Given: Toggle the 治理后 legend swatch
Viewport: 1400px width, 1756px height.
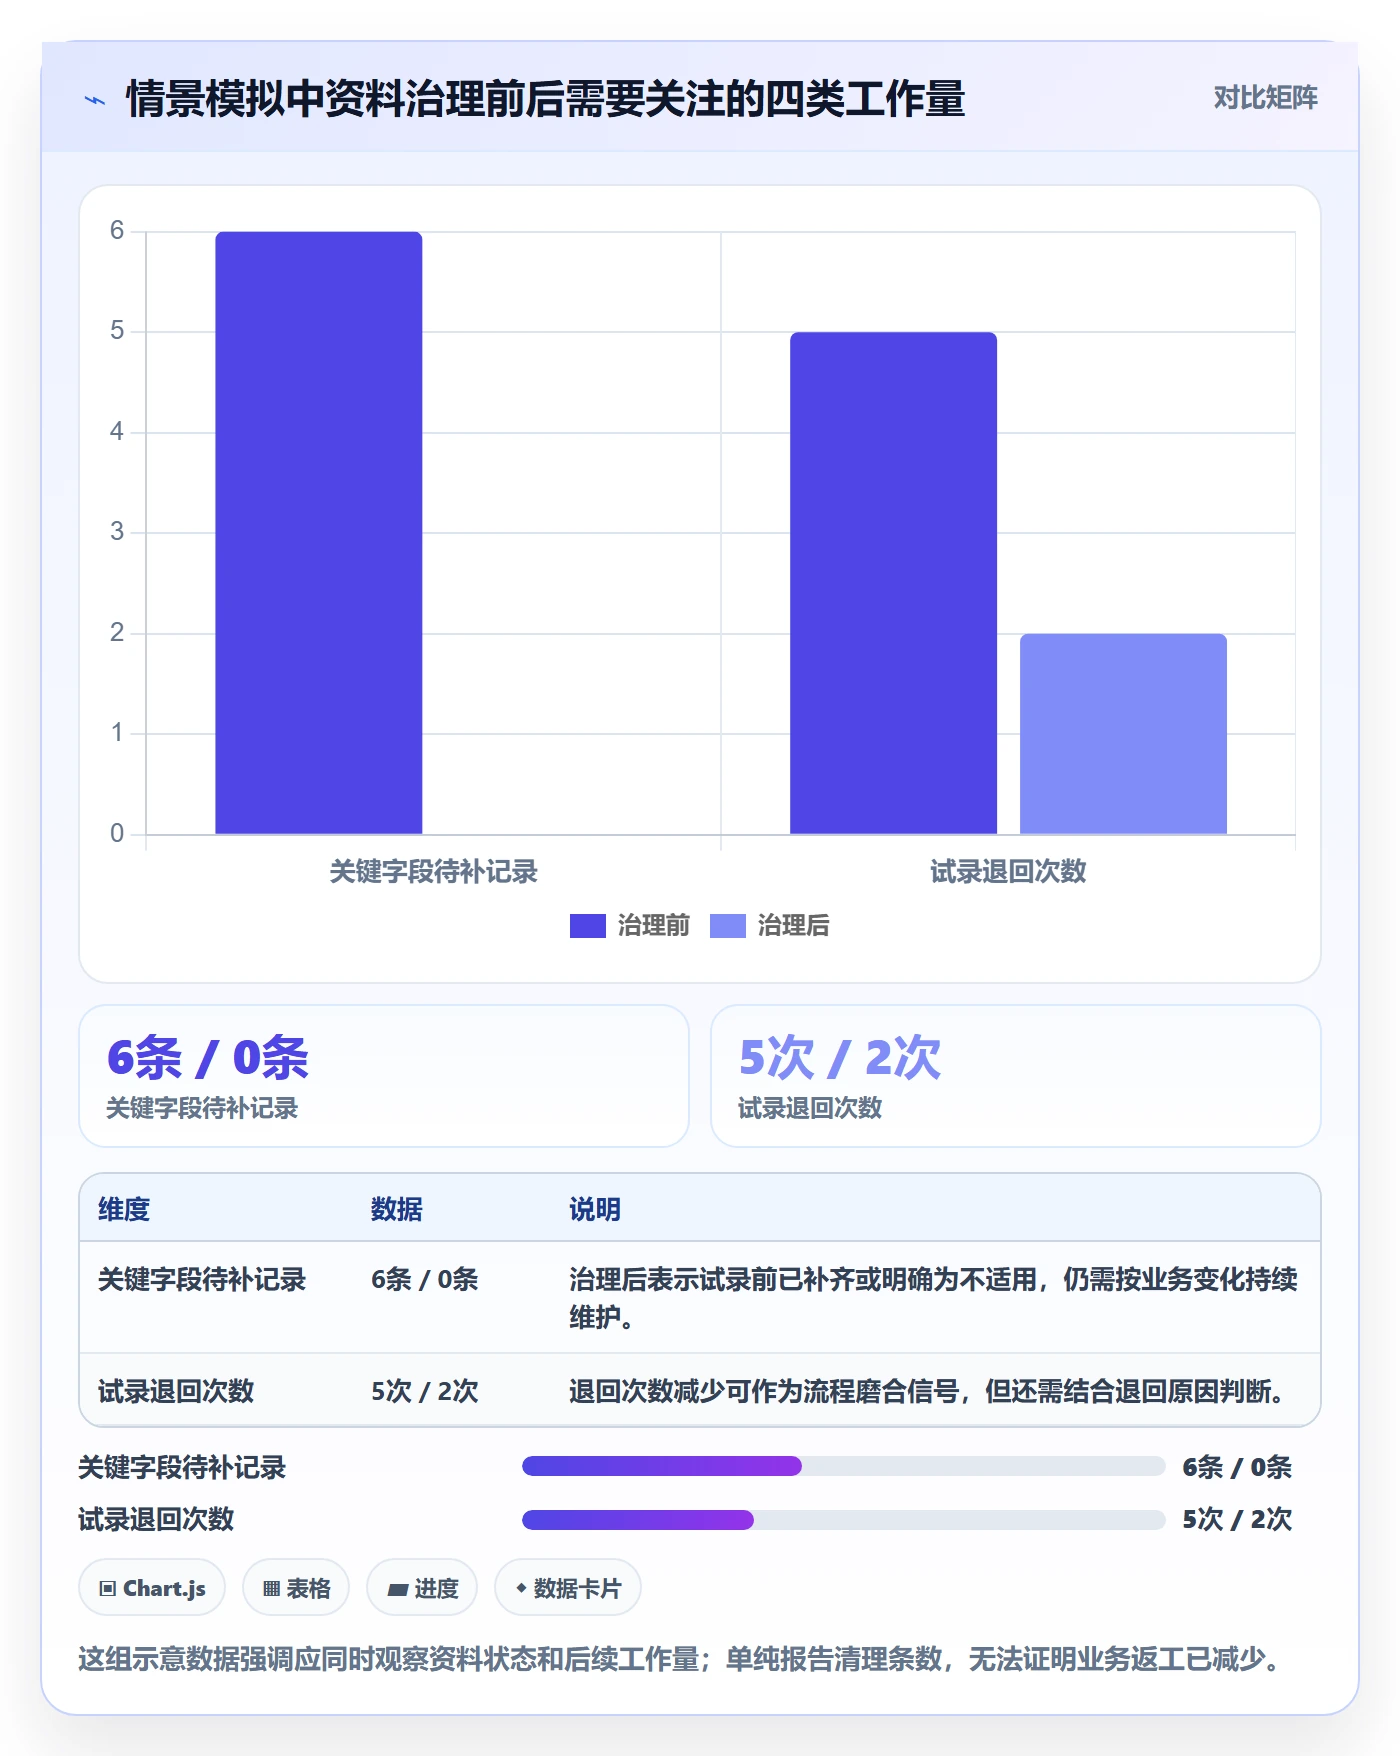Looking at the screenshot, I should 727,926.
